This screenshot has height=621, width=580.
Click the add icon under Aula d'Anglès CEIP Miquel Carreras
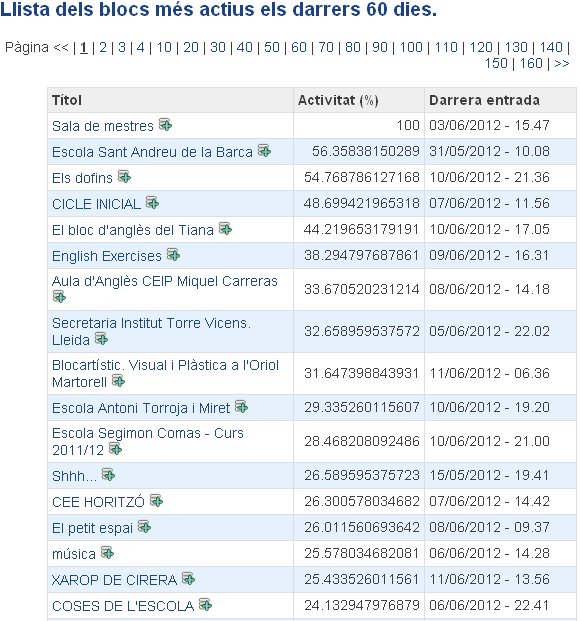click(59, 296)
